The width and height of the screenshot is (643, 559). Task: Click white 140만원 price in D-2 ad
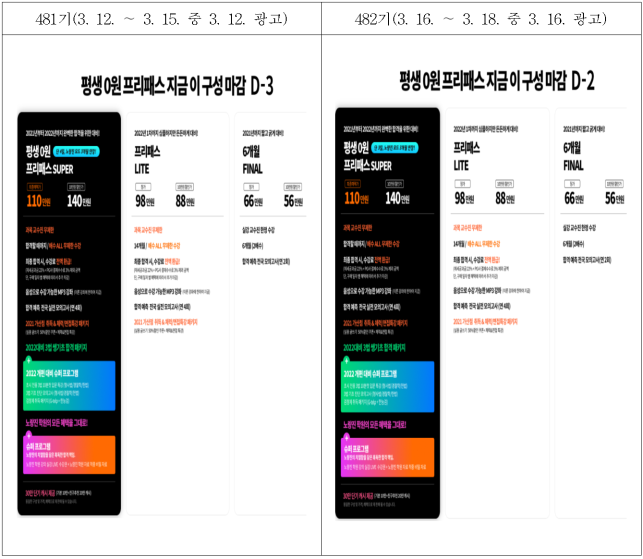pos(397,199)
